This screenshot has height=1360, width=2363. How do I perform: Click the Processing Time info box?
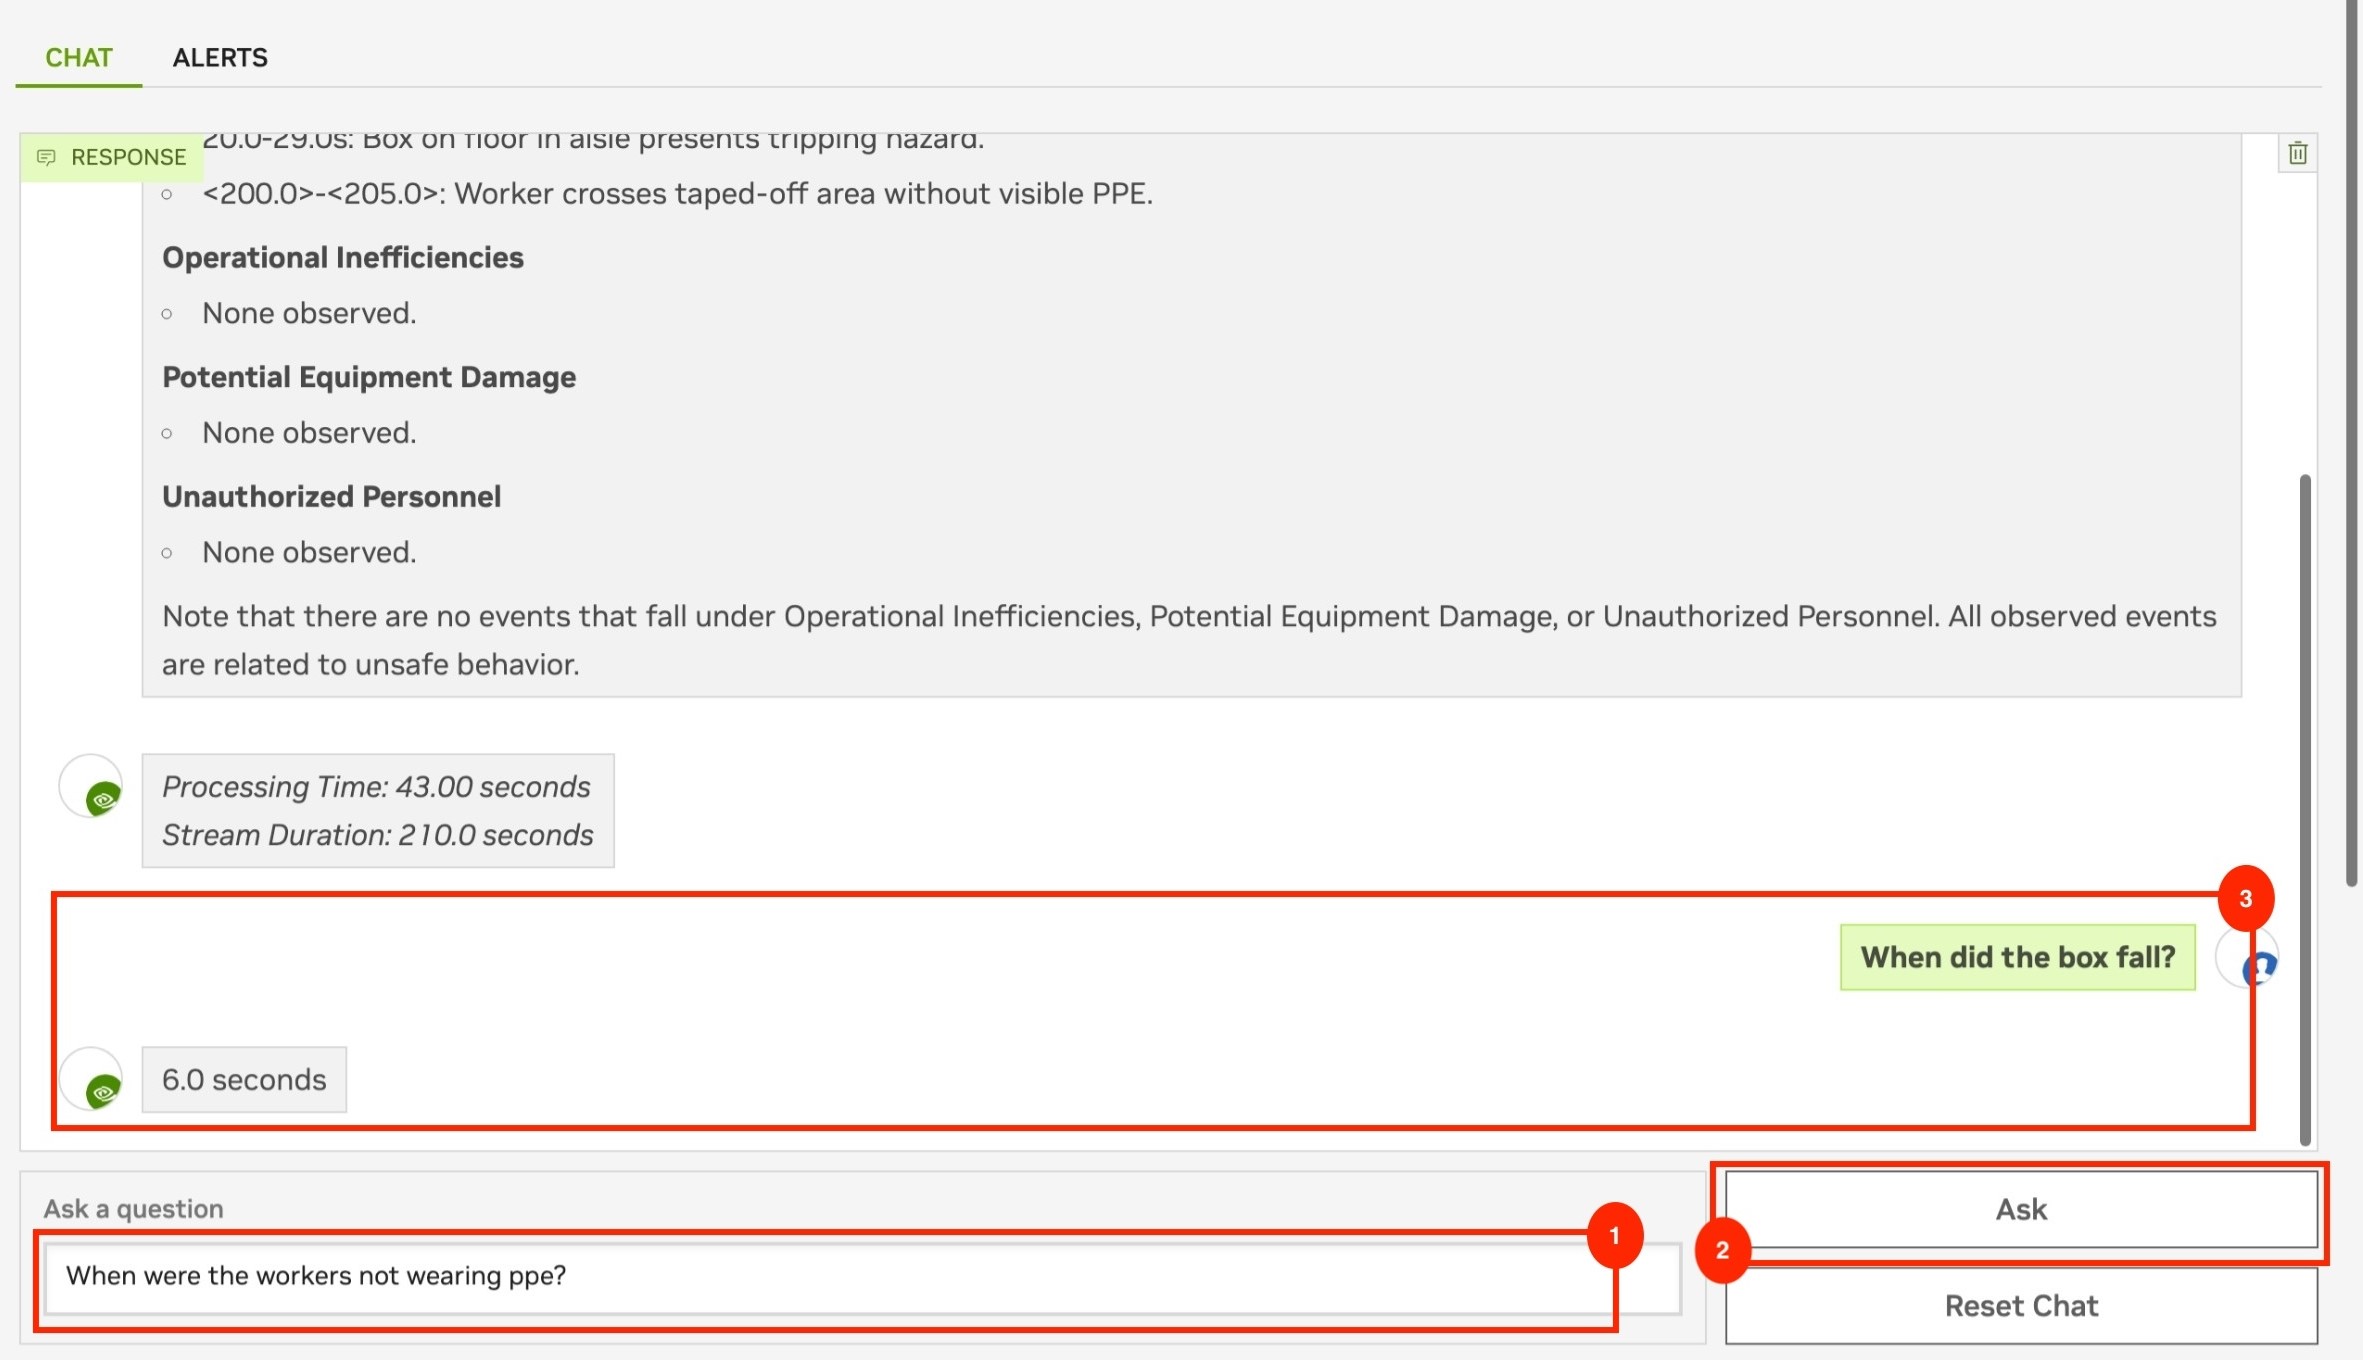tap(378, 811)
